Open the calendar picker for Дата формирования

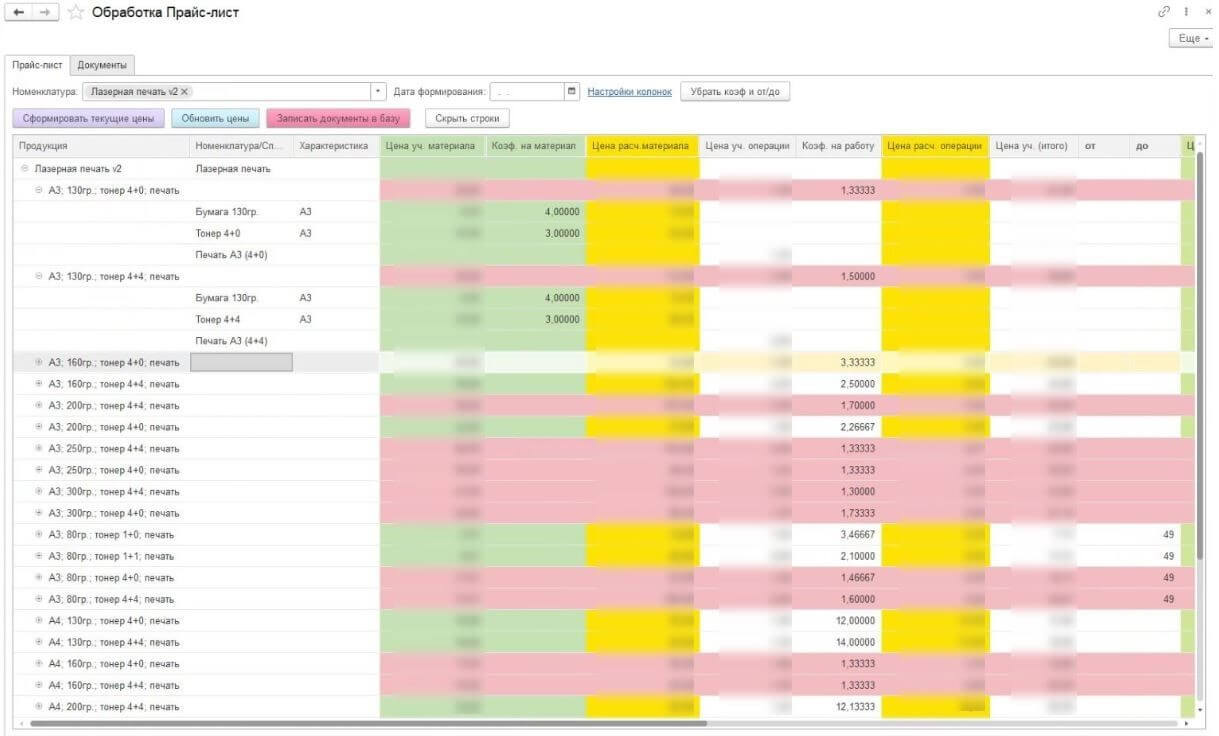tap(572, 91)
